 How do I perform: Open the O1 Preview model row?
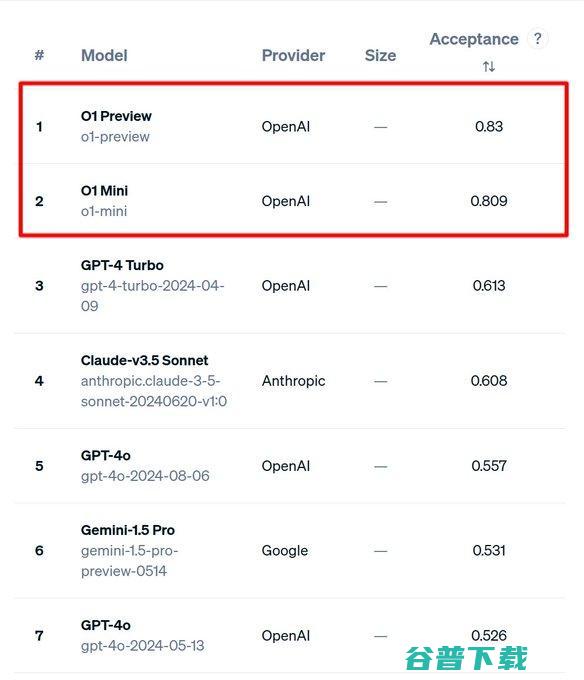pos(294,126)
